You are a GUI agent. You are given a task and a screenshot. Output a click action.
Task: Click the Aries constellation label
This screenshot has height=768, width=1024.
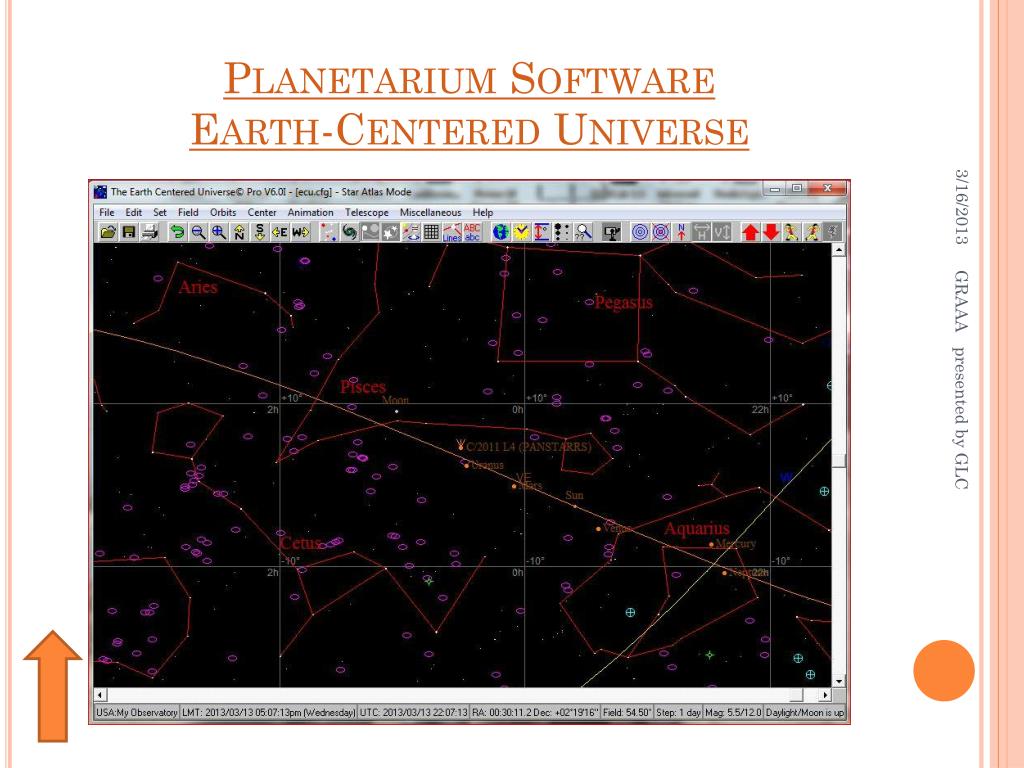198,287
